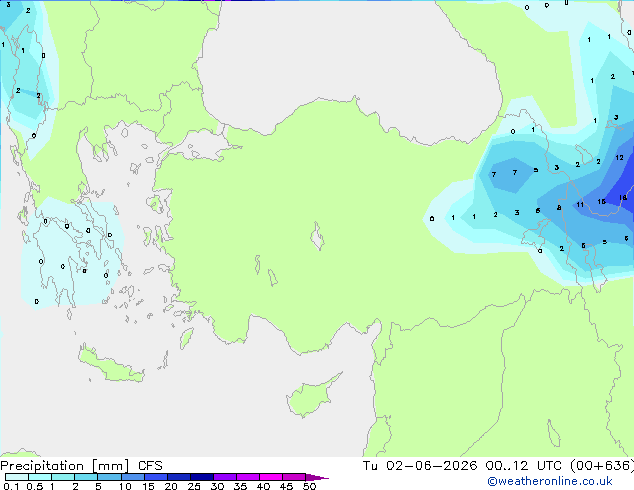The height and width of the screenshot is (490, 634).
Task: Click the legend label '25'
Action: click(x=194, y=486)
